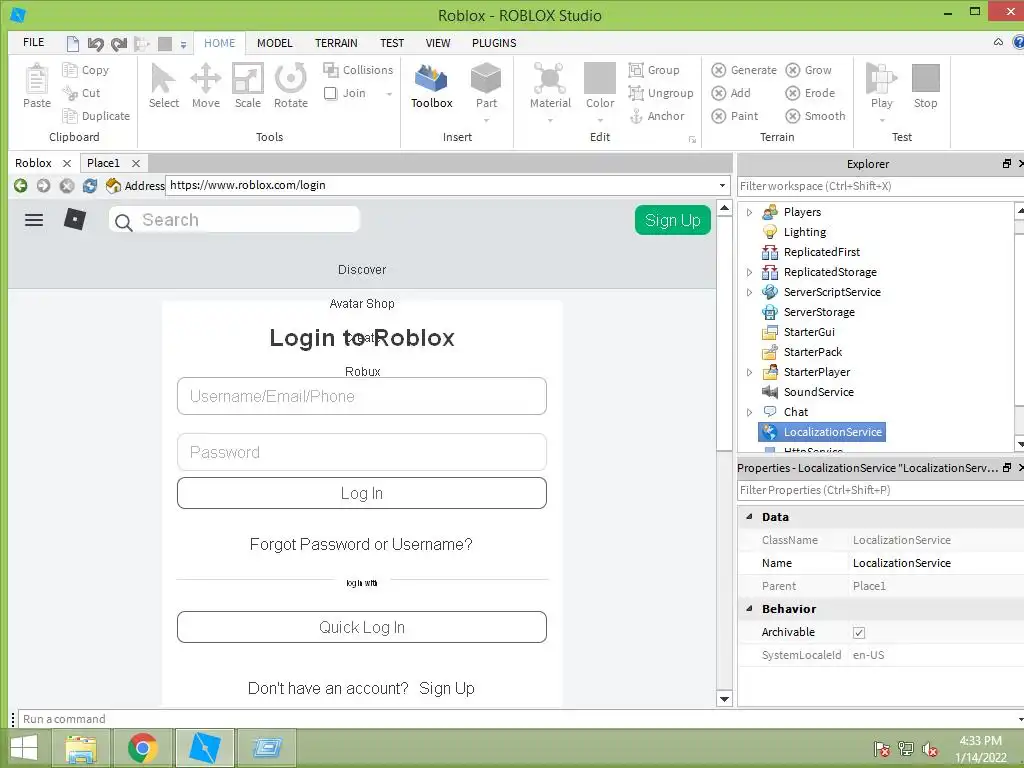Open Chrome from the taskbar
Image resolution: width=1024 pixels, height=768 pixels.
142,748
